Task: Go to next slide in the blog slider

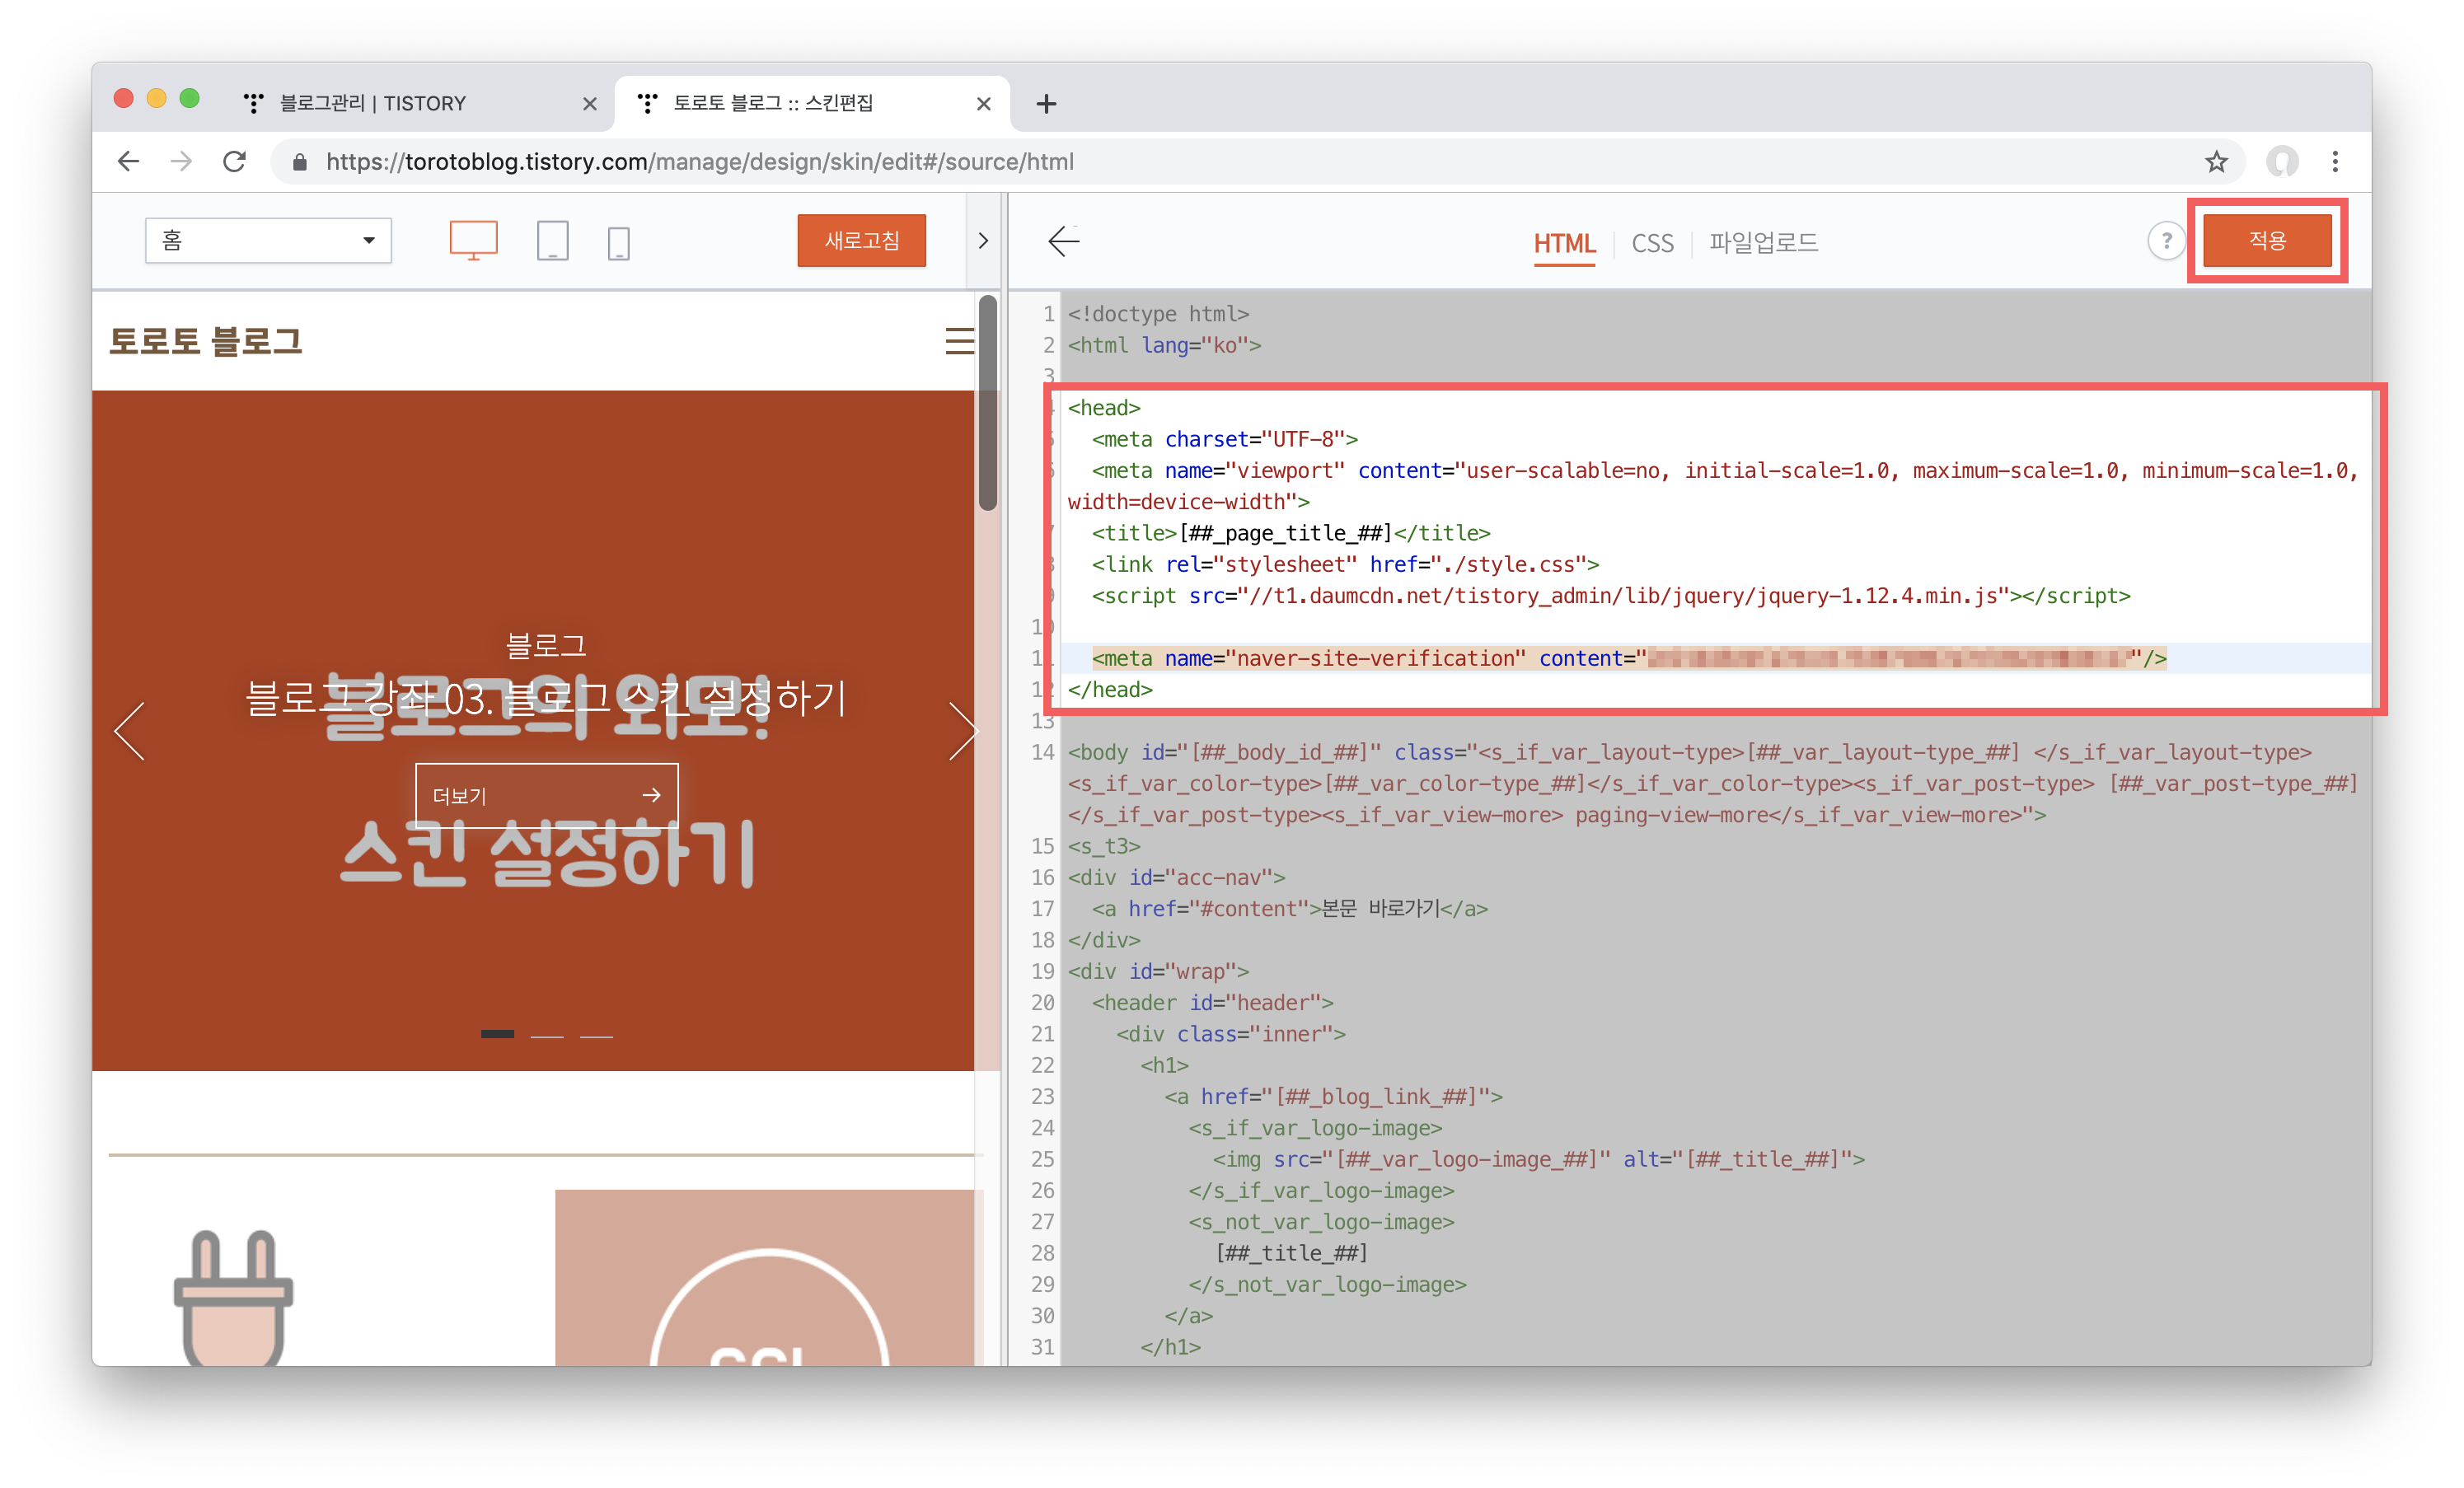Action: (x=962, y=731)
